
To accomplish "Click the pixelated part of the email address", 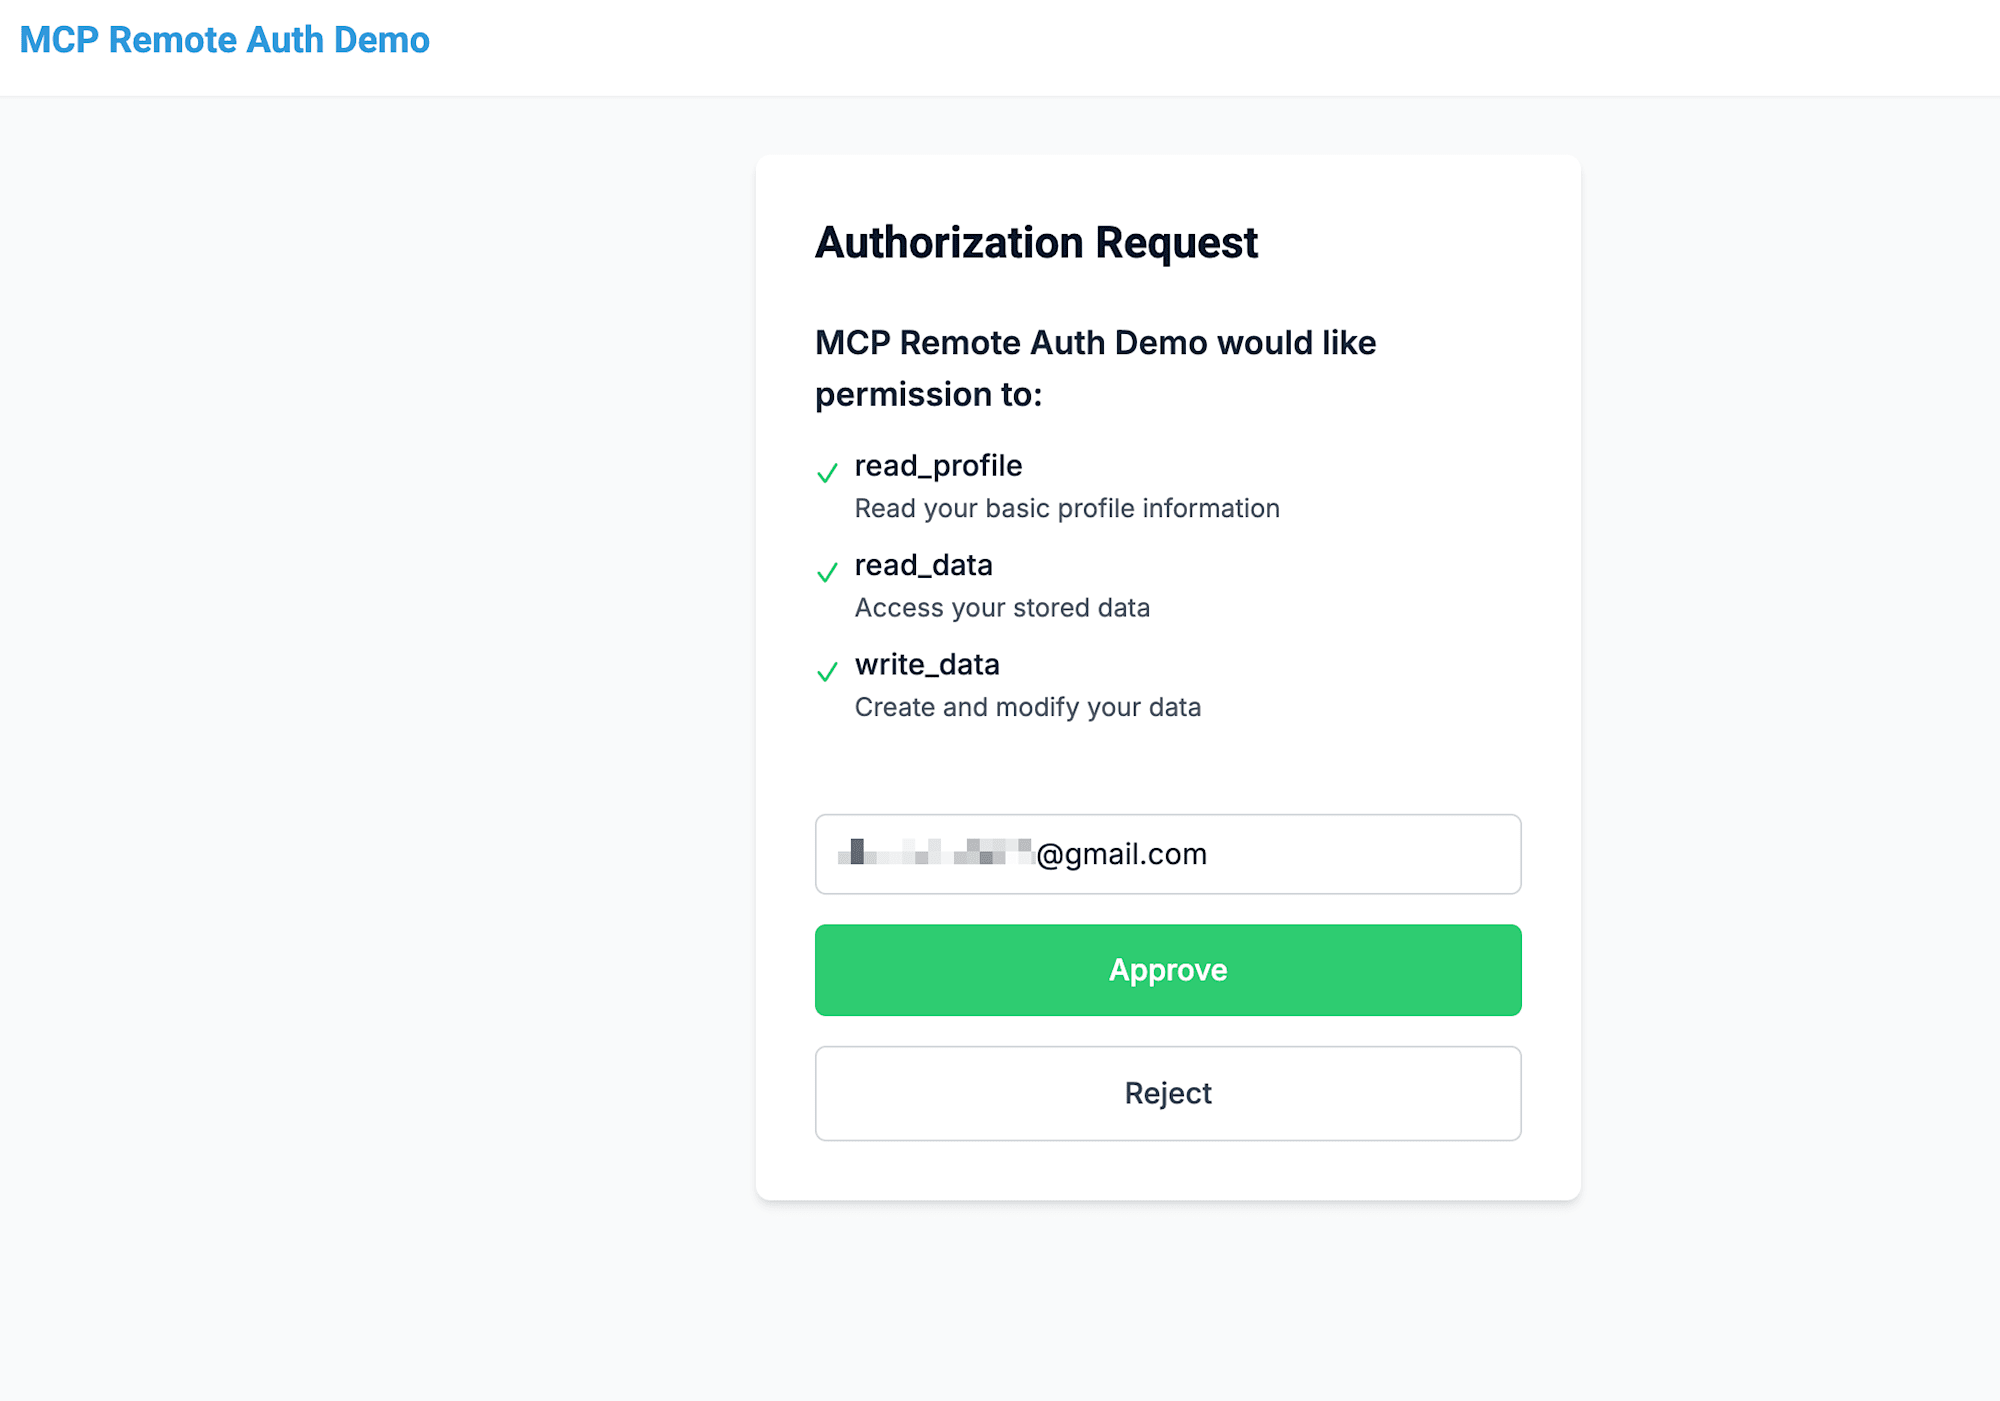I will point(935,852).
